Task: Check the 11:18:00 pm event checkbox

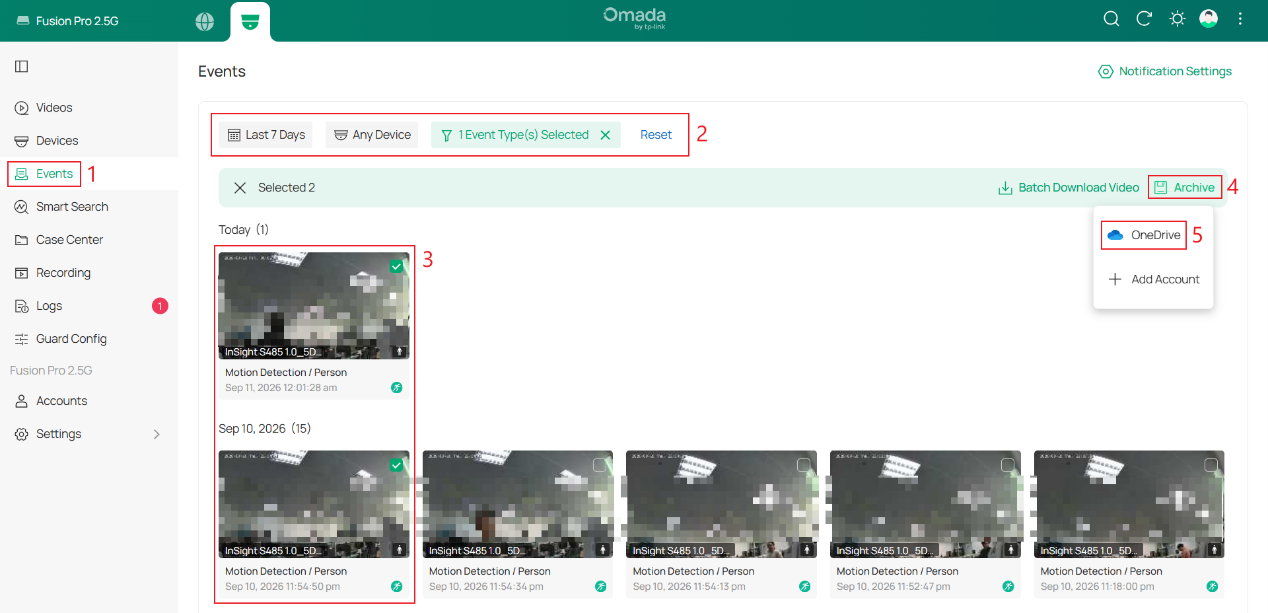Action: [x=1211, y=465]
